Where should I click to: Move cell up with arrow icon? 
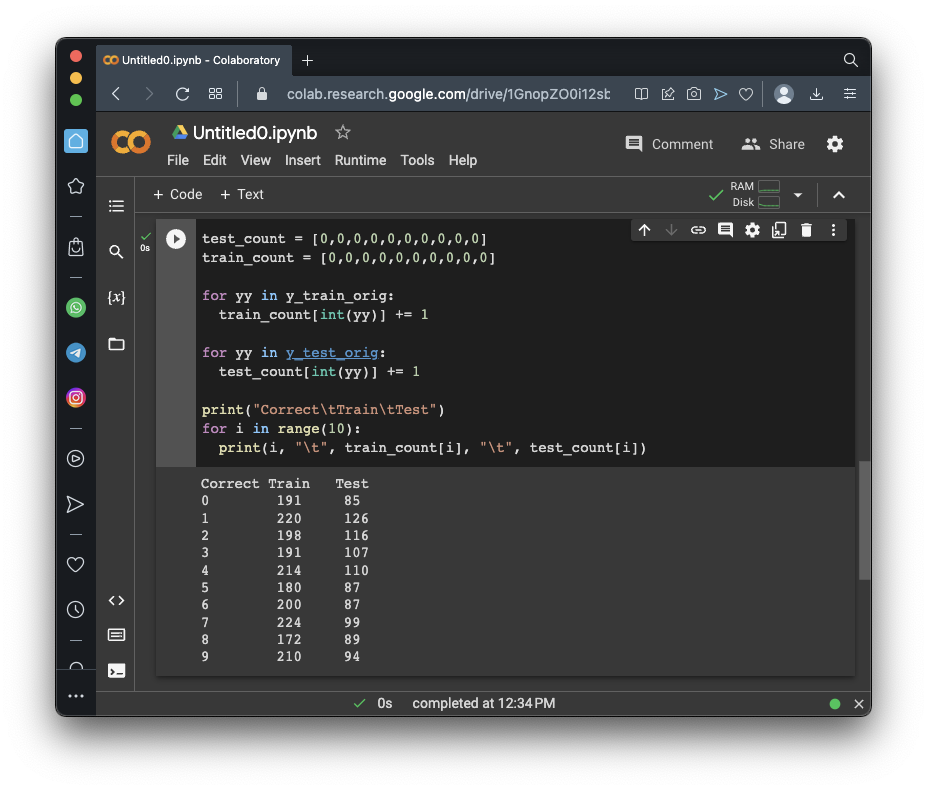pos(644,230)
